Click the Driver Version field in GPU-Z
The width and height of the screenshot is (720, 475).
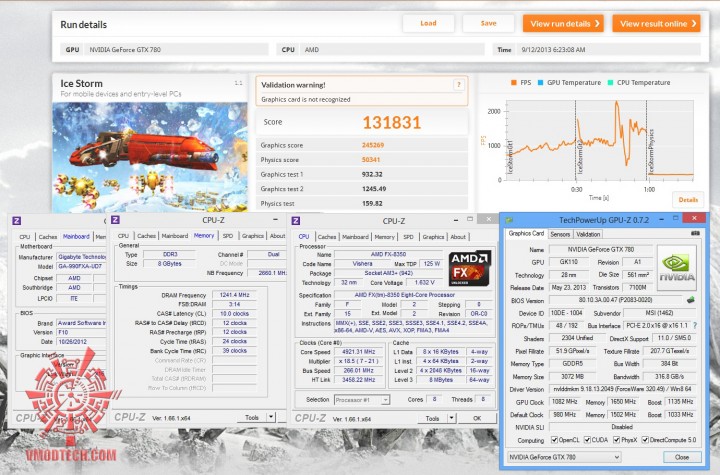[622, 389]
